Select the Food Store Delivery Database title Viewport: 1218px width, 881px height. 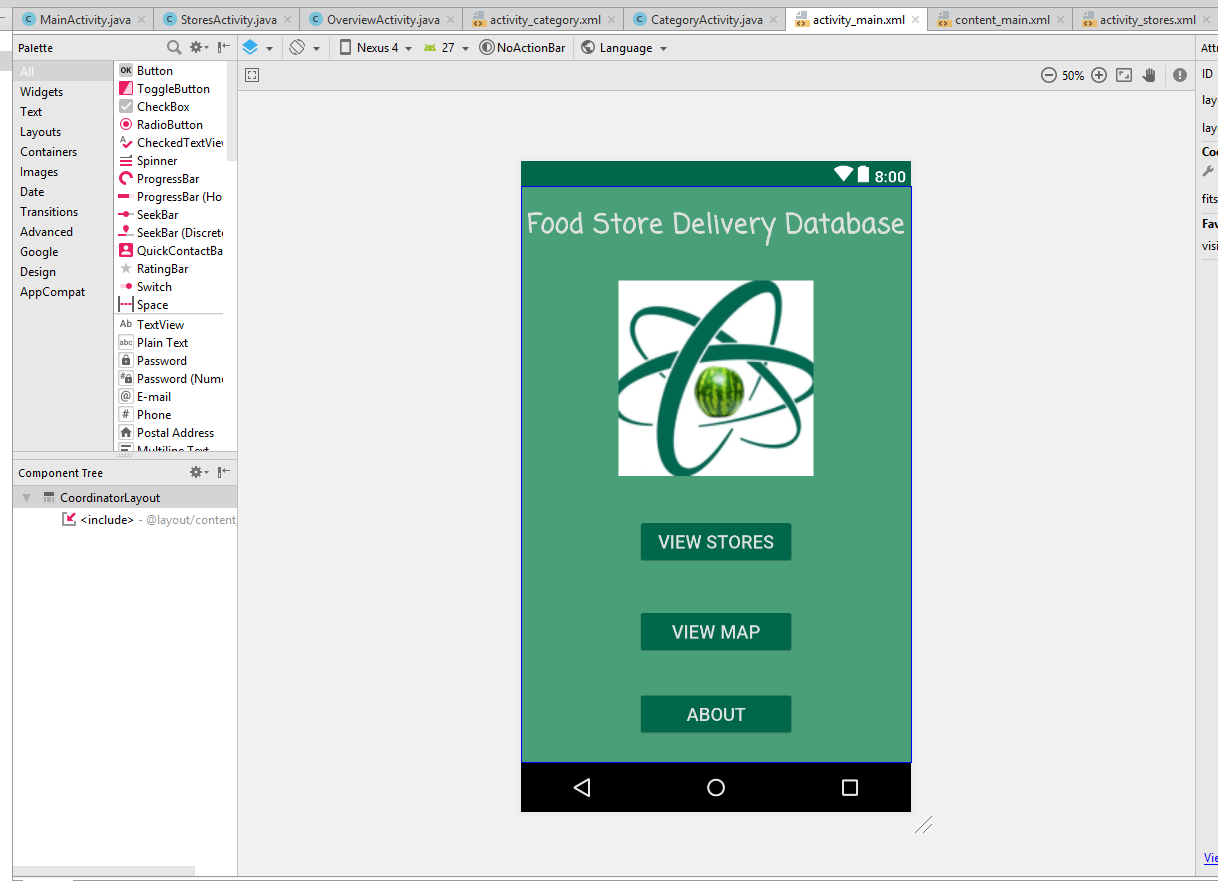pos(716,224)
